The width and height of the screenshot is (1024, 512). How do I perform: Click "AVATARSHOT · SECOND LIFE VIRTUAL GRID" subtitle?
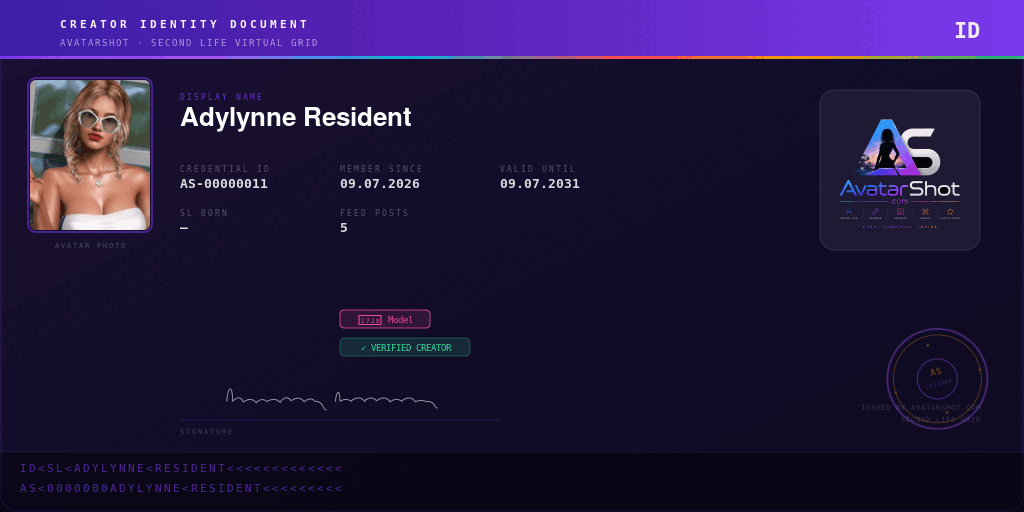(189, 43)
